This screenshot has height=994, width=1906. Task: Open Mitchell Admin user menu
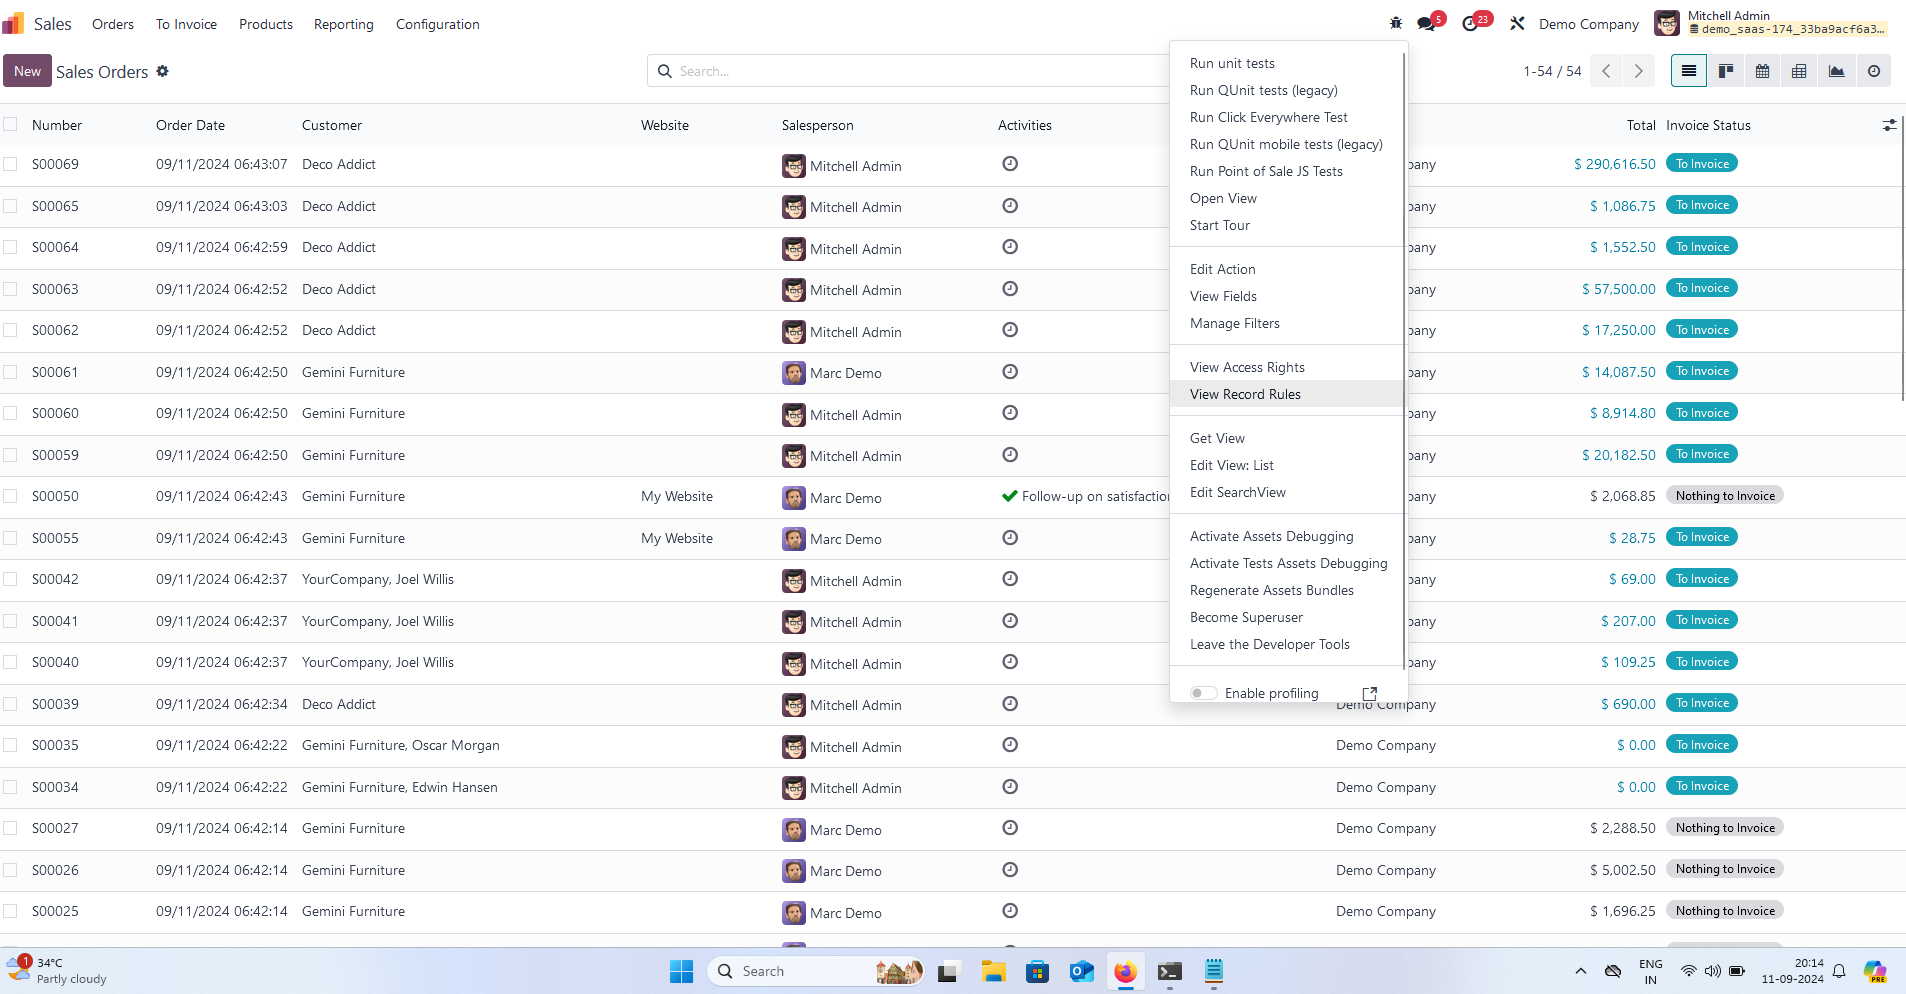pos(1770,23)
